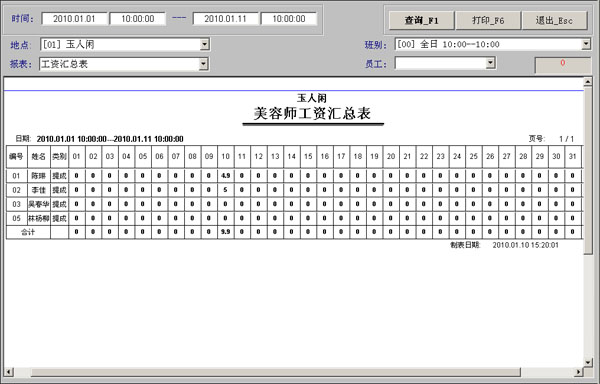Image resolution: width=600 pixels, height=384 pixels.
Task: Click the horizontal scrollbar left arrow
Action: click(x=8, y=372)
